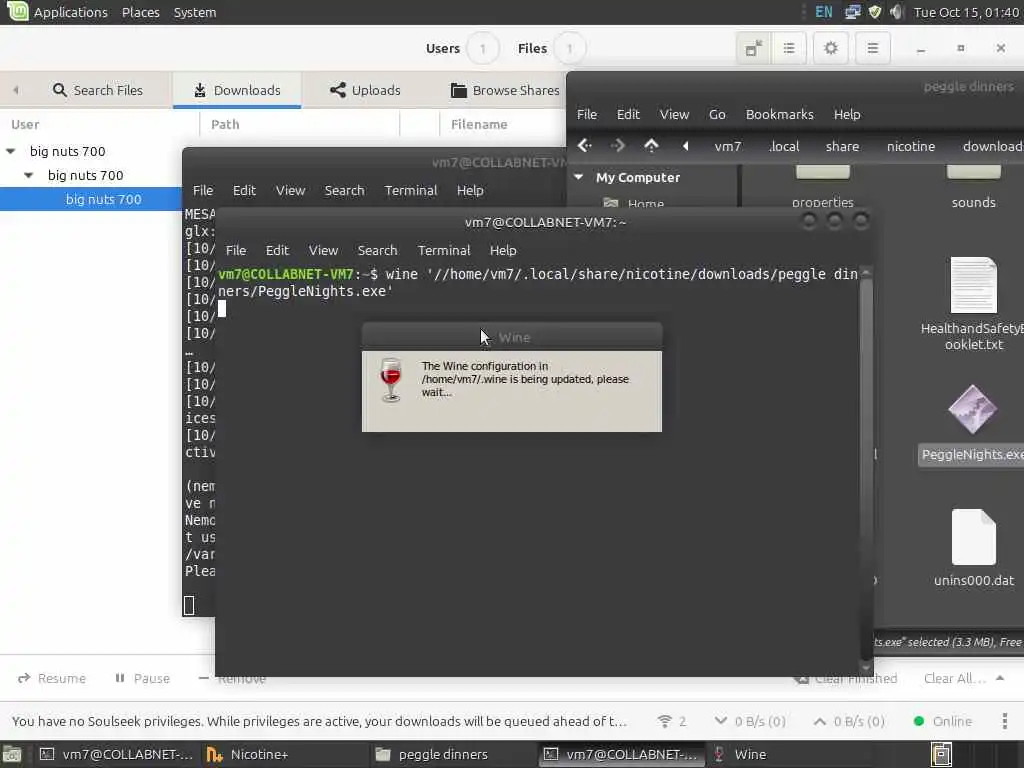Click the Files counter in Nicotine+ header
The width and height of the screenshot is (1024, 768).
tap(551, 48)
